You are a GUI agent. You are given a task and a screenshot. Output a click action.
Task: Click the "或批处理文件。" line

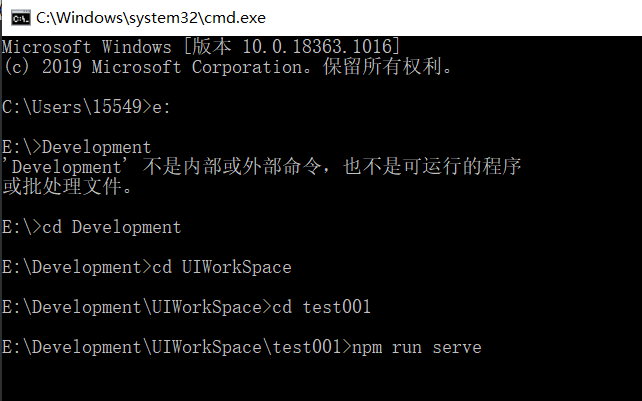coord(67,187)
